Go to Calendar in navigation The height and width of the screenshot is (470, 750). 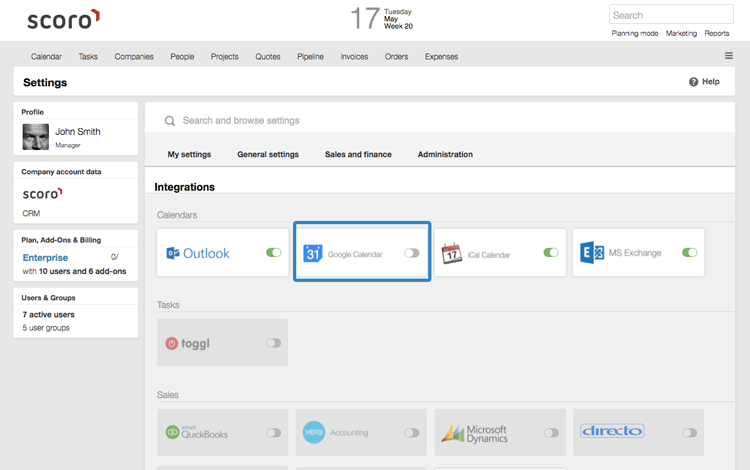click(x=46, y=56)
